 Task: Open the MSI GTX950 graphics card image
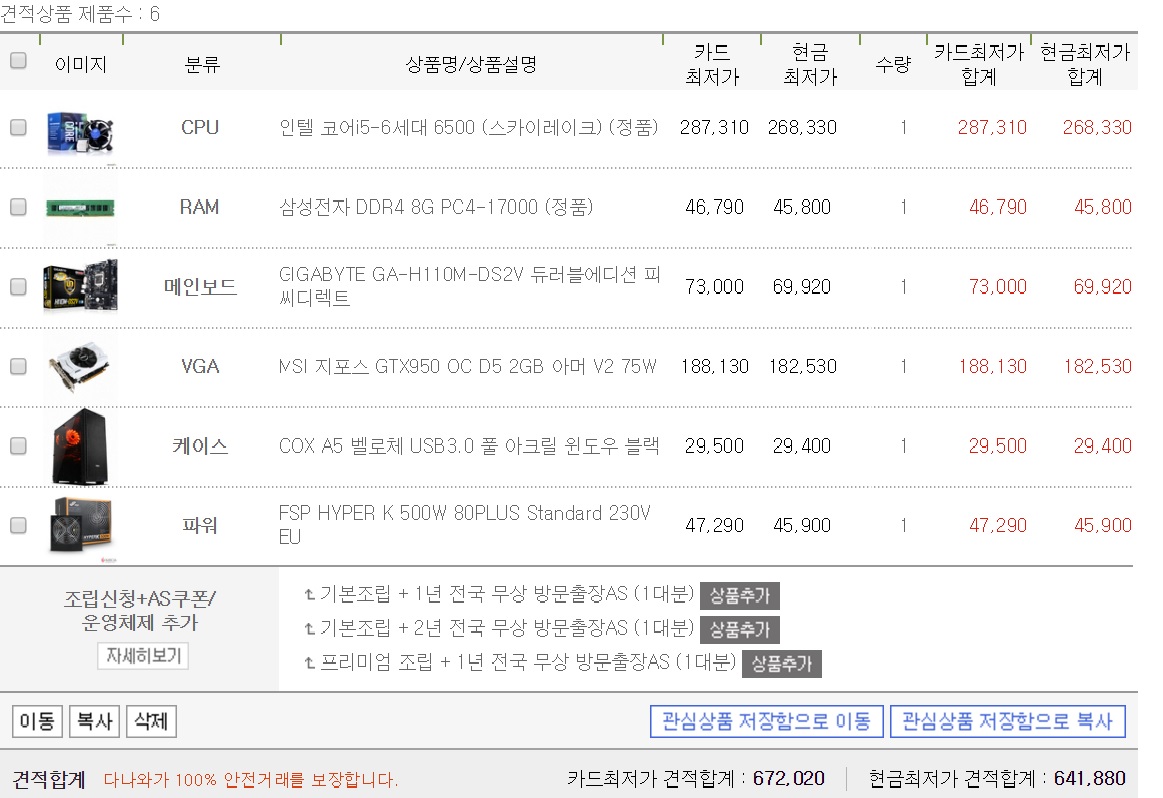[80, 367]
